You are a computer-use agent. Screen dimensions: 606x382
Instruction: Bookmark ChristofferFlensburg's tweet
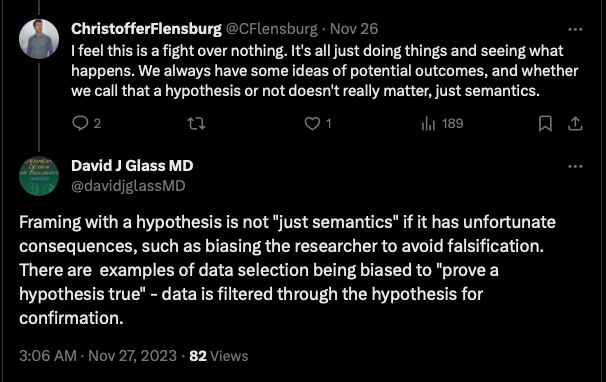[x=545, y=124]
